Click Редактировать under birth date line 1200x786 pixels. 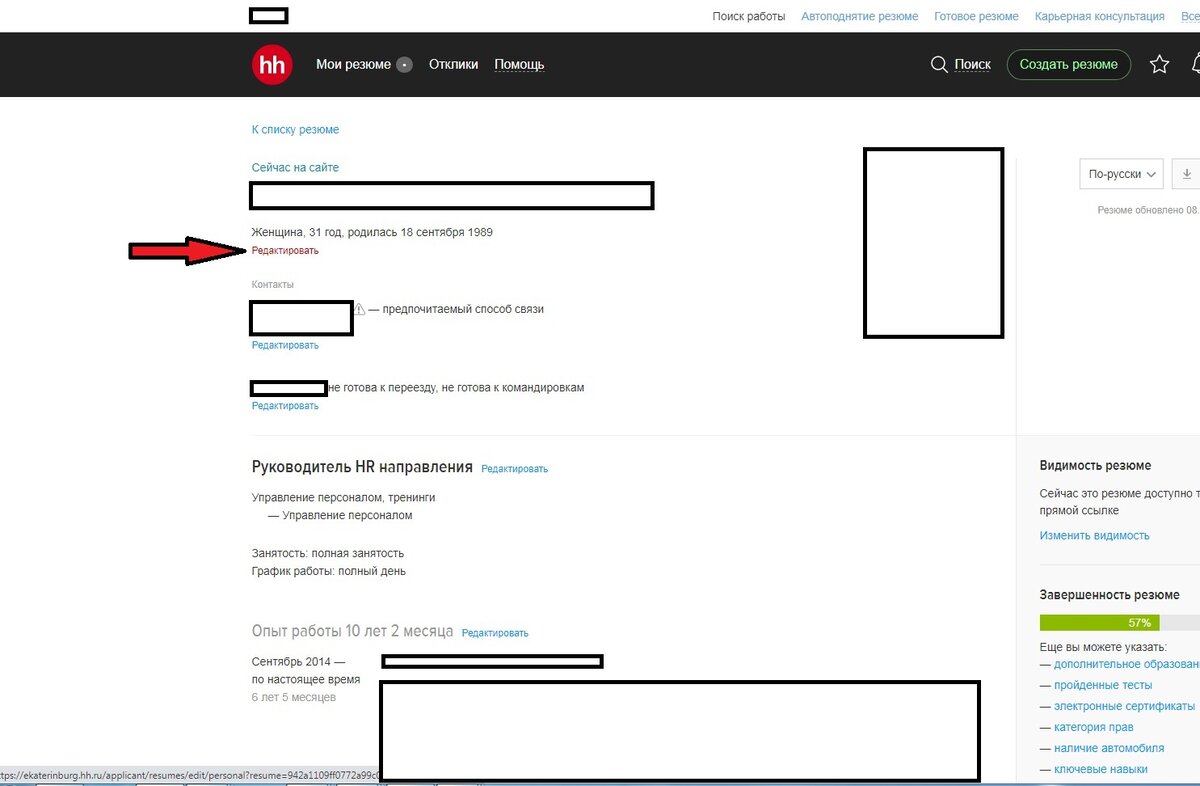click(x=285, y=251)
